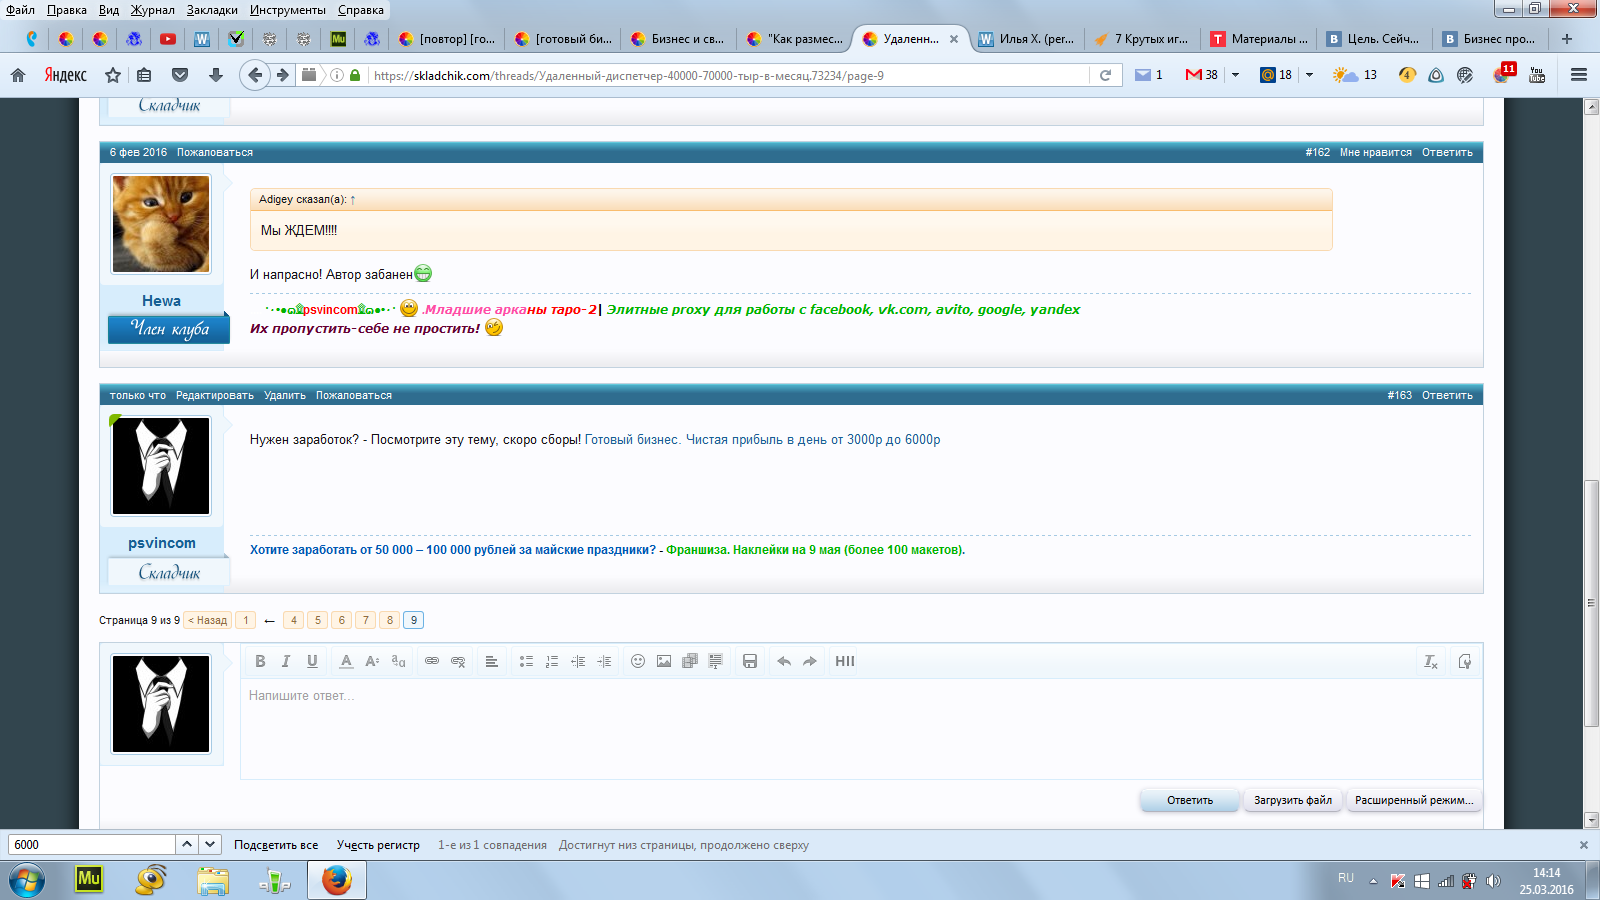
Task: Click the insert link icon in editor
Action: point(432,661)
